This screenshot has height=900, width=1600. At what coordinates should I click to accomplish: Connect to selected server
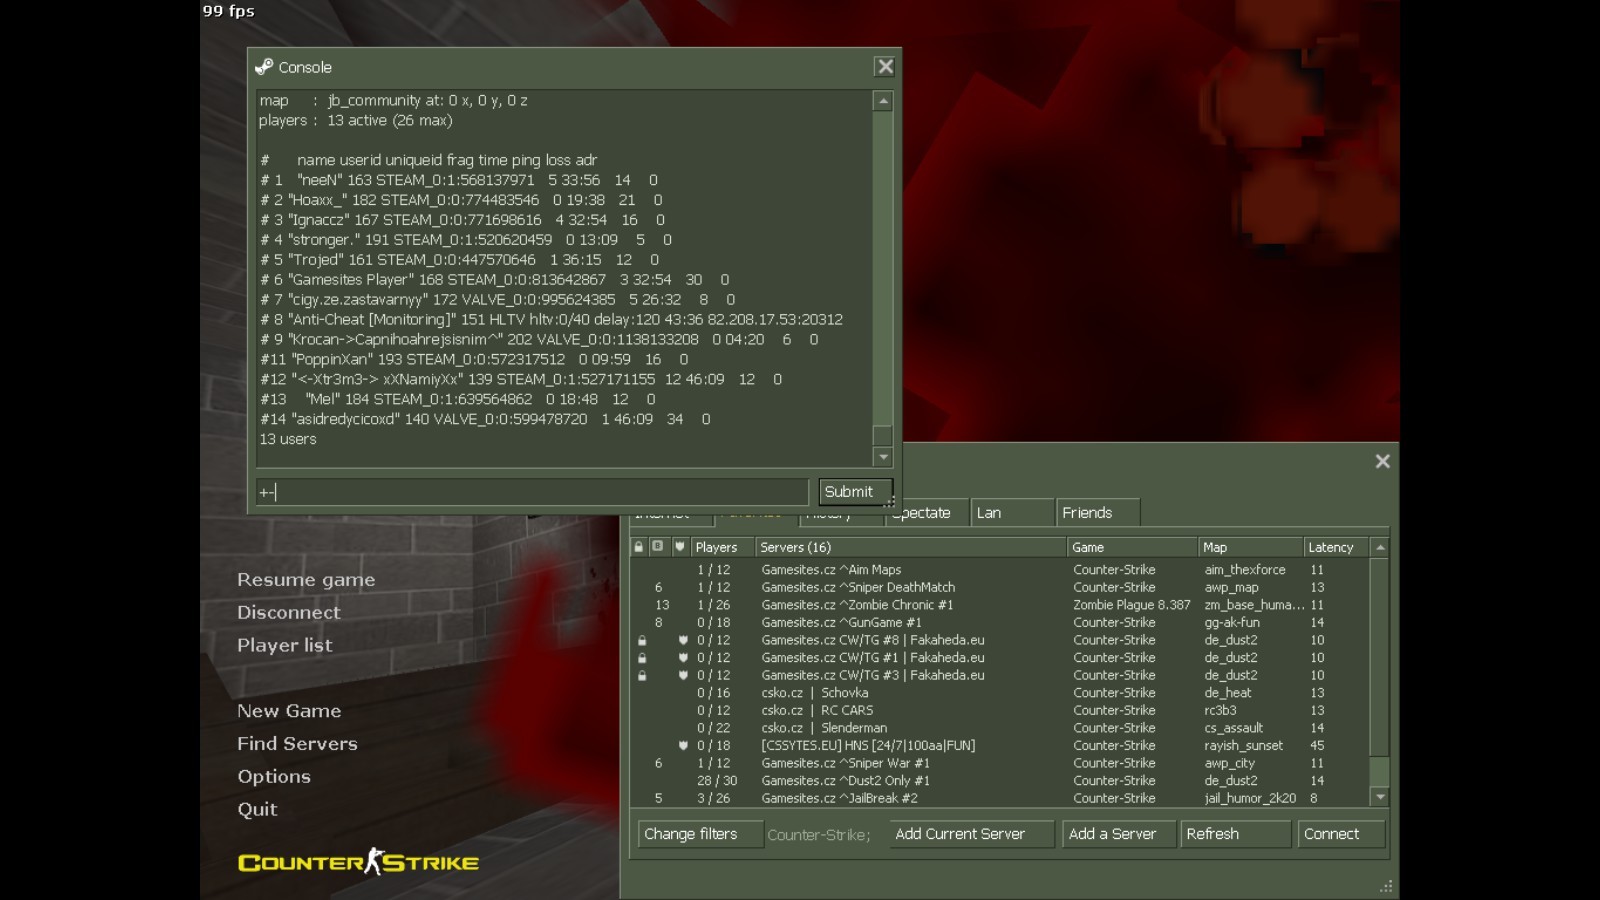coord(1341,834)
